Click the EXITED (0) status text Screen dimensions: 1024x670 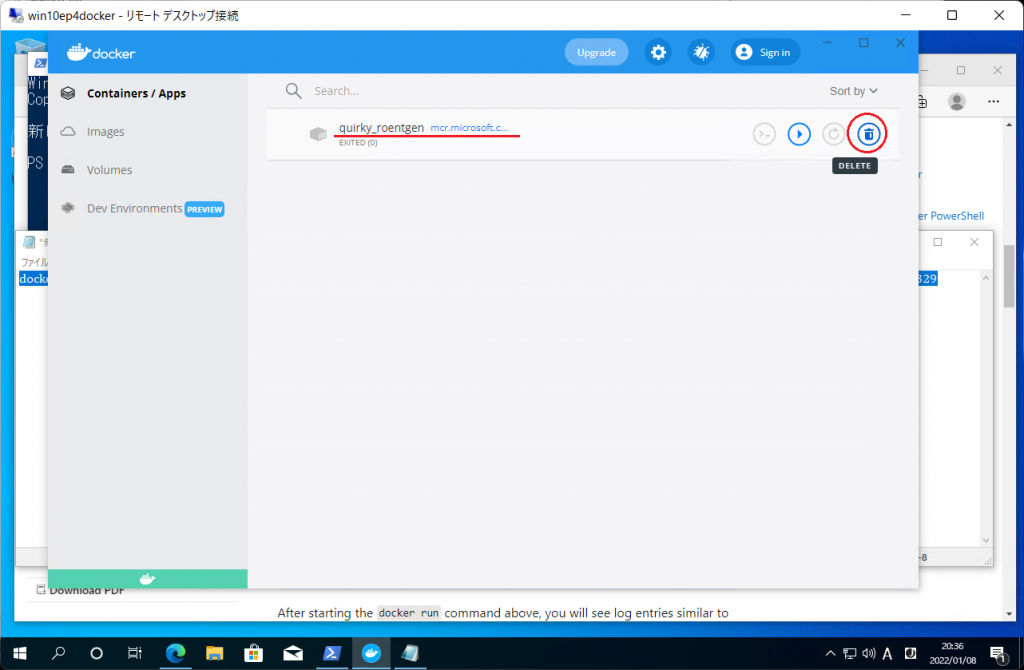pos(358,142)
